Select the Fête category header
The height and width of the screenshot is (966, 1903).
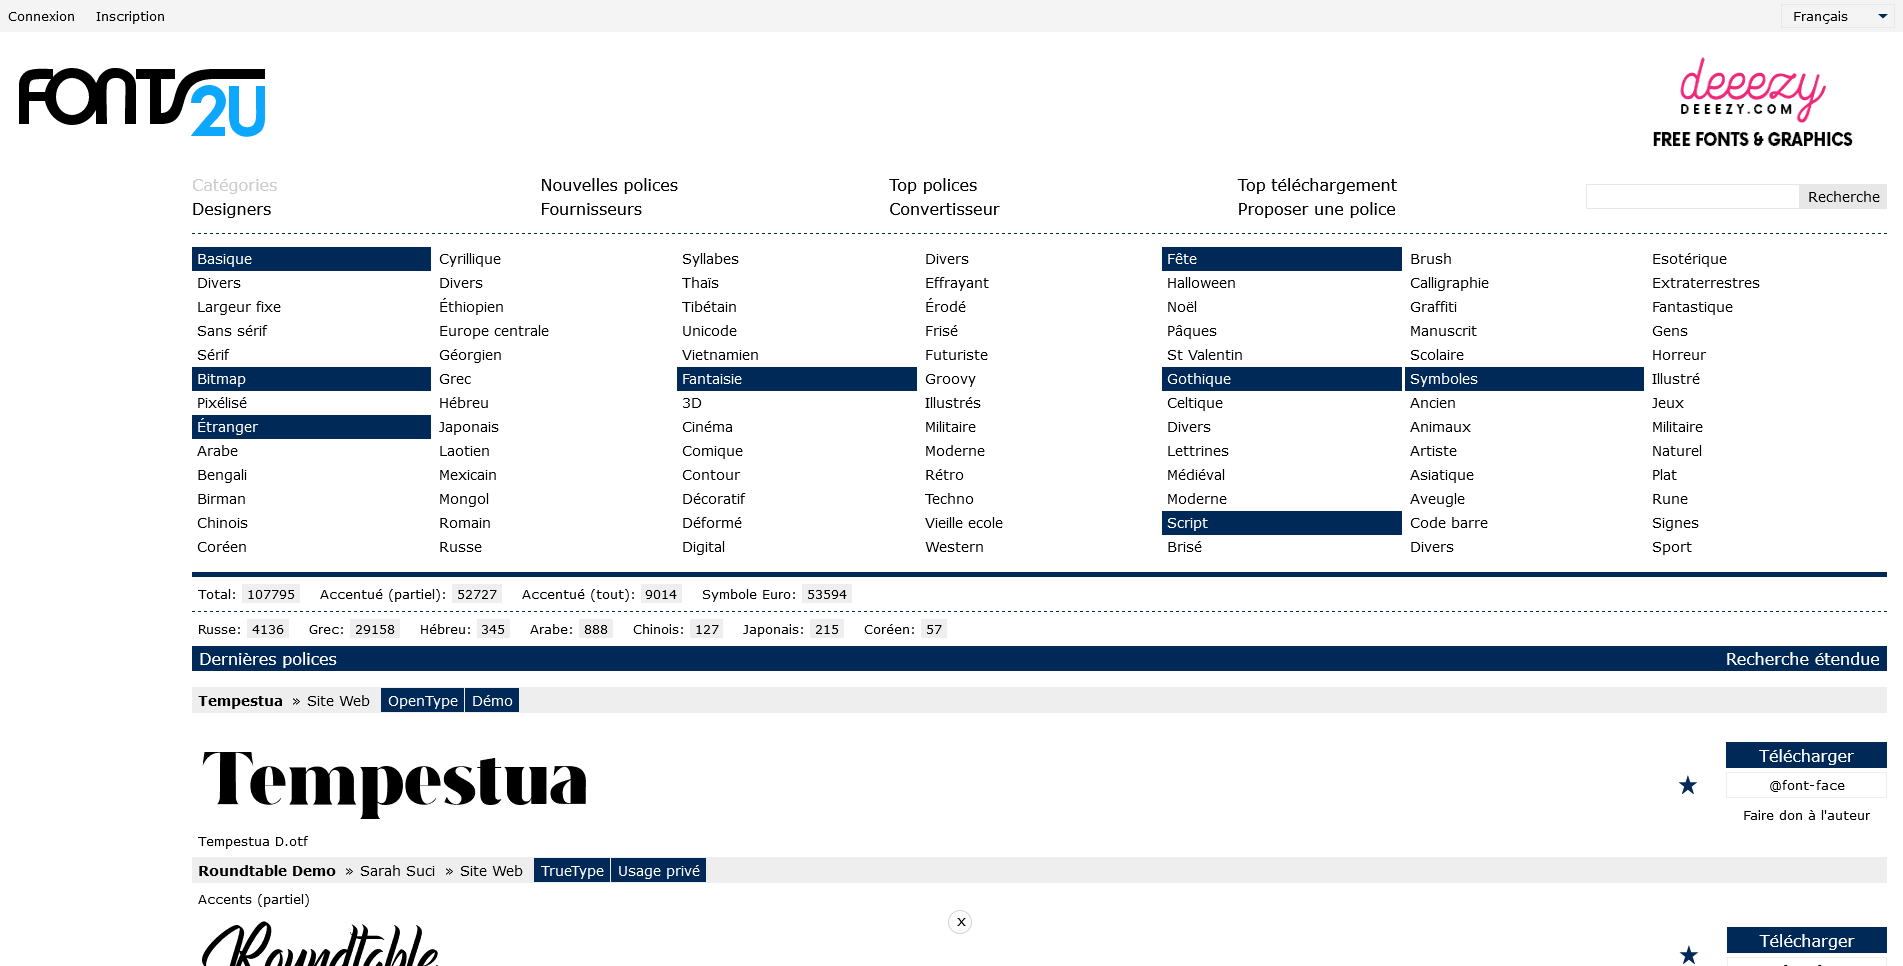(1282, 259)
